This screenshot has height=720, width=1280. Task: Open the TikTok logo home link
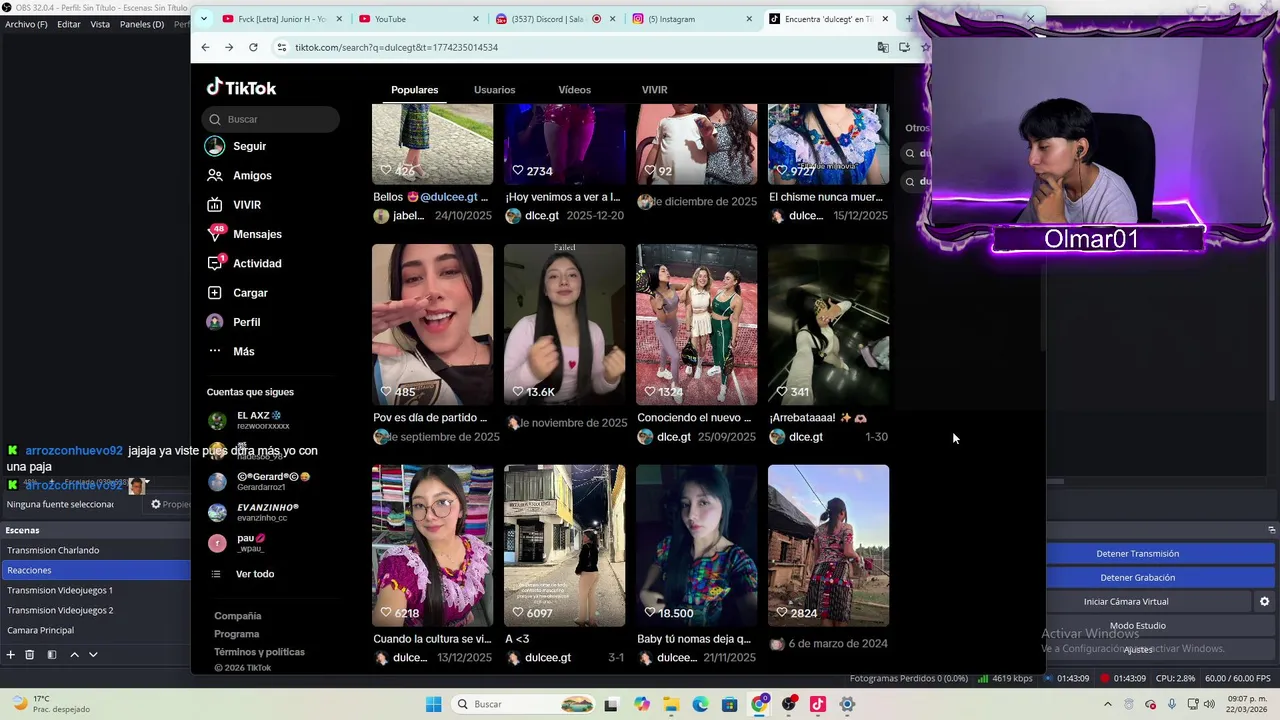[x=241, y=88]
